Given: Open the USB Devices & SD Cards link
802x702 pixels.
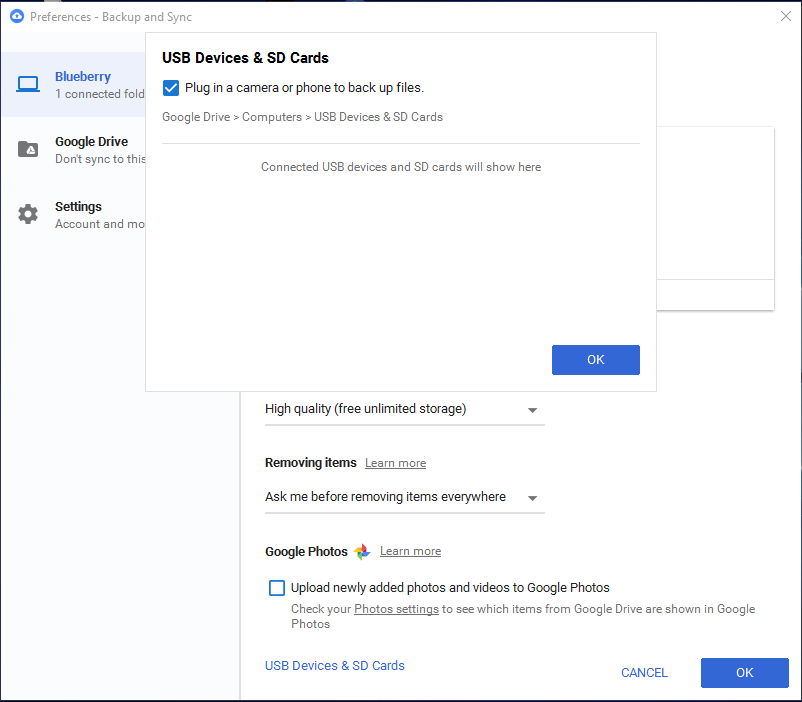Looking at the screenshot, I should point(335,666).
